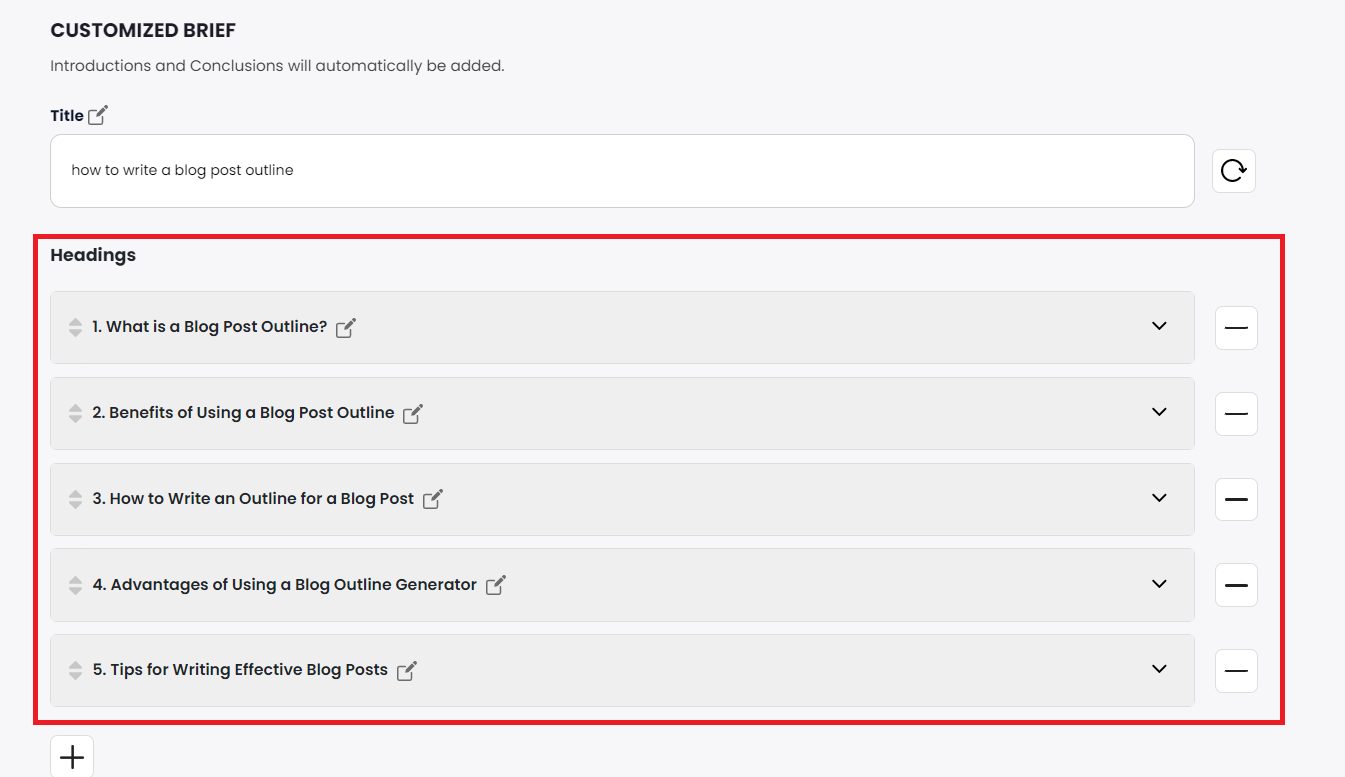Open chevron for 'Advantages of Using' heading
The width and height of the screenshot is (1345, 777).
(x=1159, y=584)
